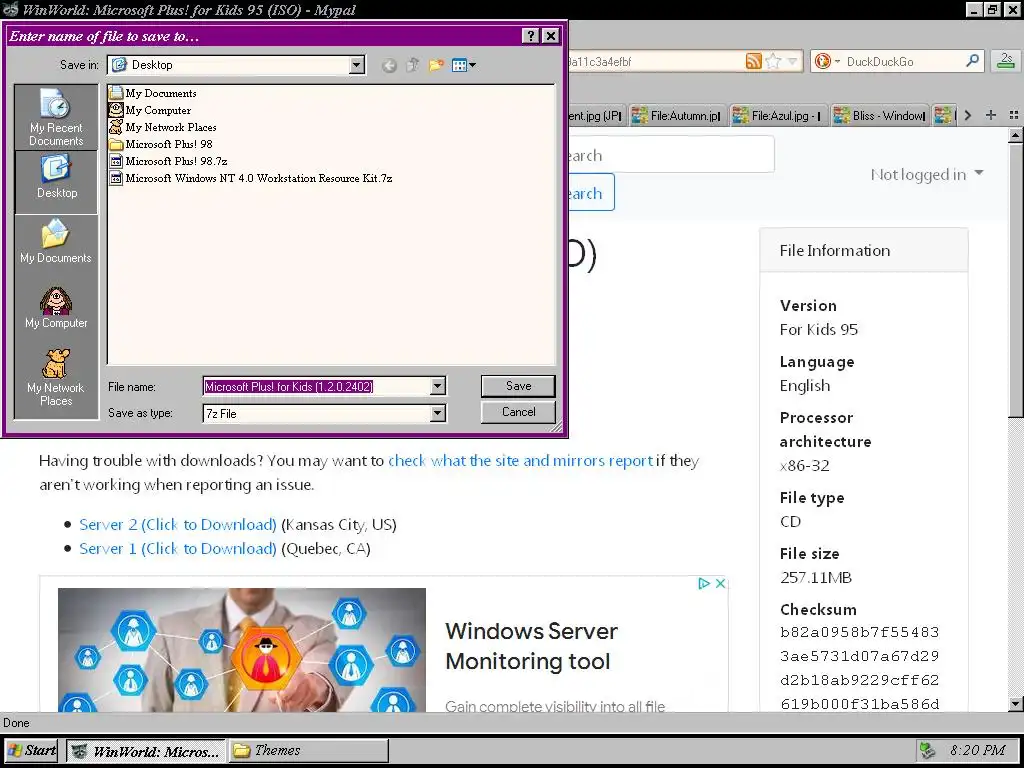Viewport: 1024px width, 768px height.
Task: Close the ad with the X icon
Action: [720, 584]
